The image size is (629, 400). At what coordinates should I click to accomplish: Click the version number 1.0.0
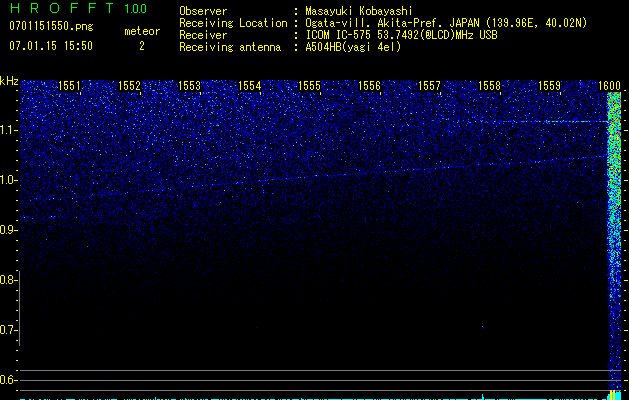pos(135,9)
